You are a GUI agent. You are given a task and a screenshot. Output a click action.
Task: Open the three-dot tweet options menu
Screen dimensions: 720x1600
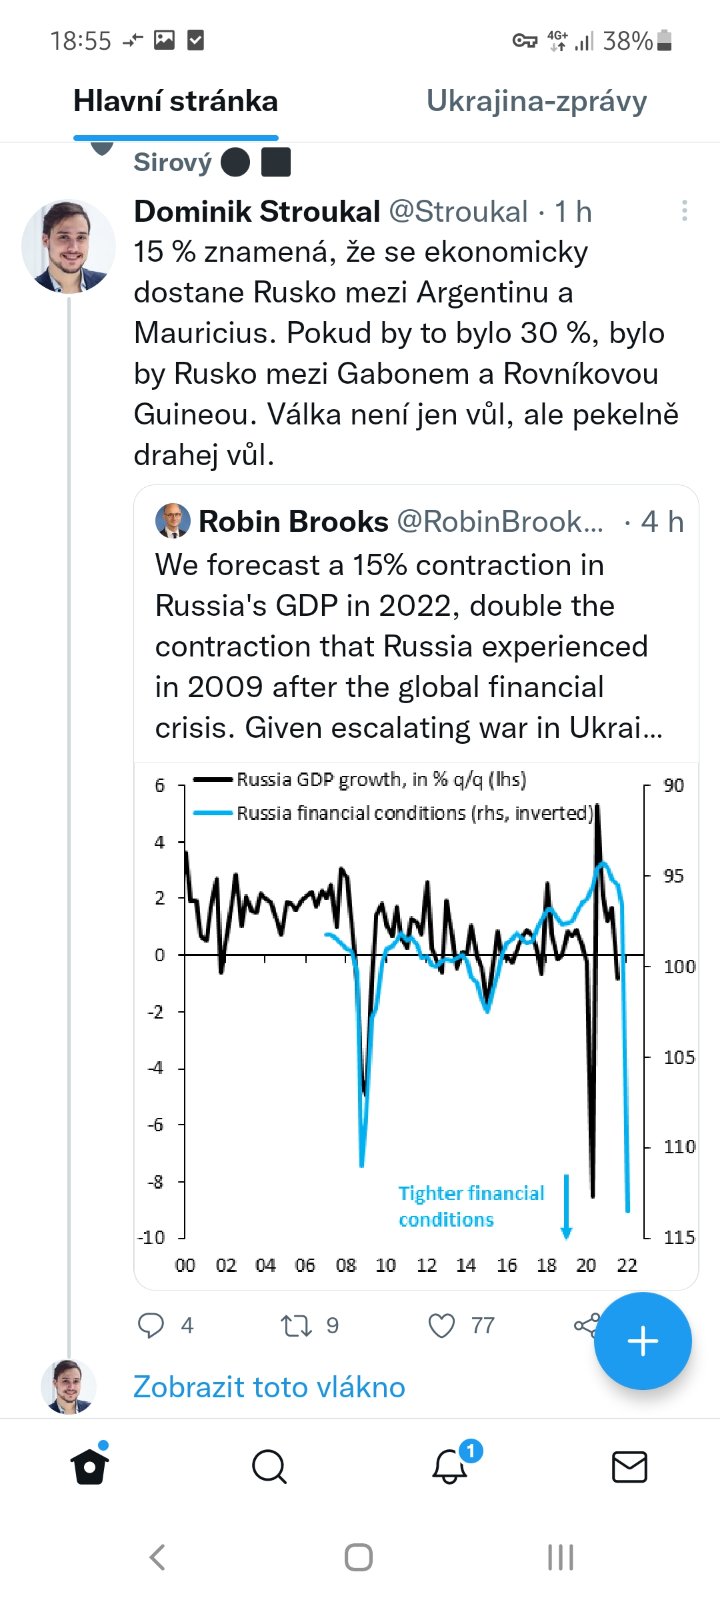pyautogui.click(x=684, y=211)
